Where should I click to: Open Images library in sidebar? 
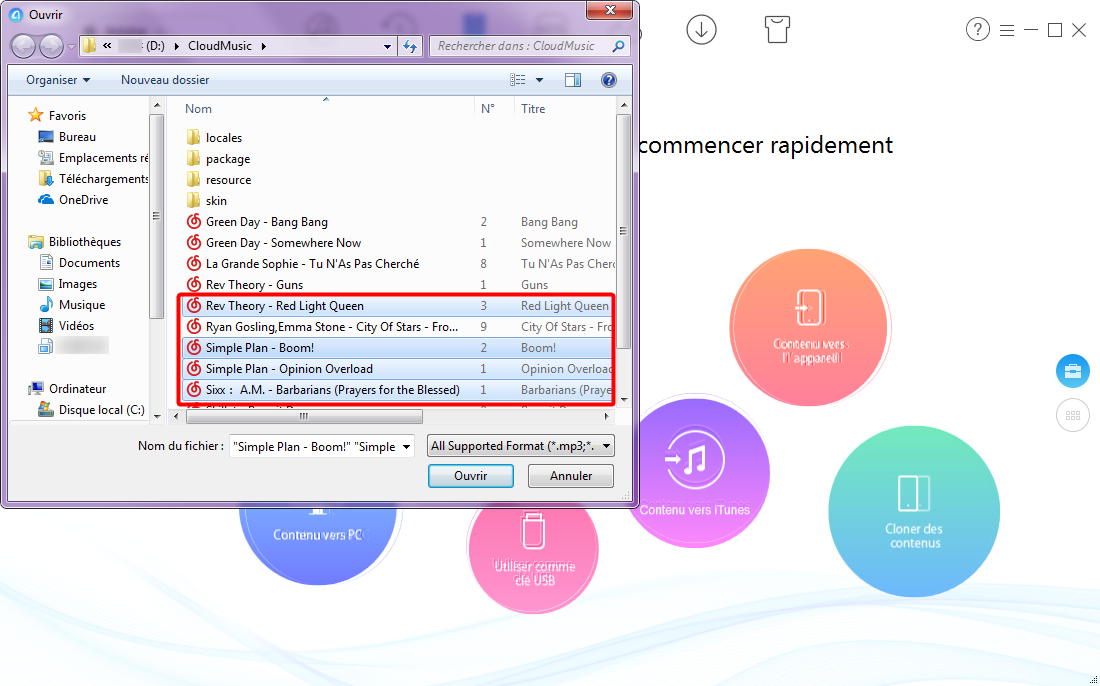[68, 284]
